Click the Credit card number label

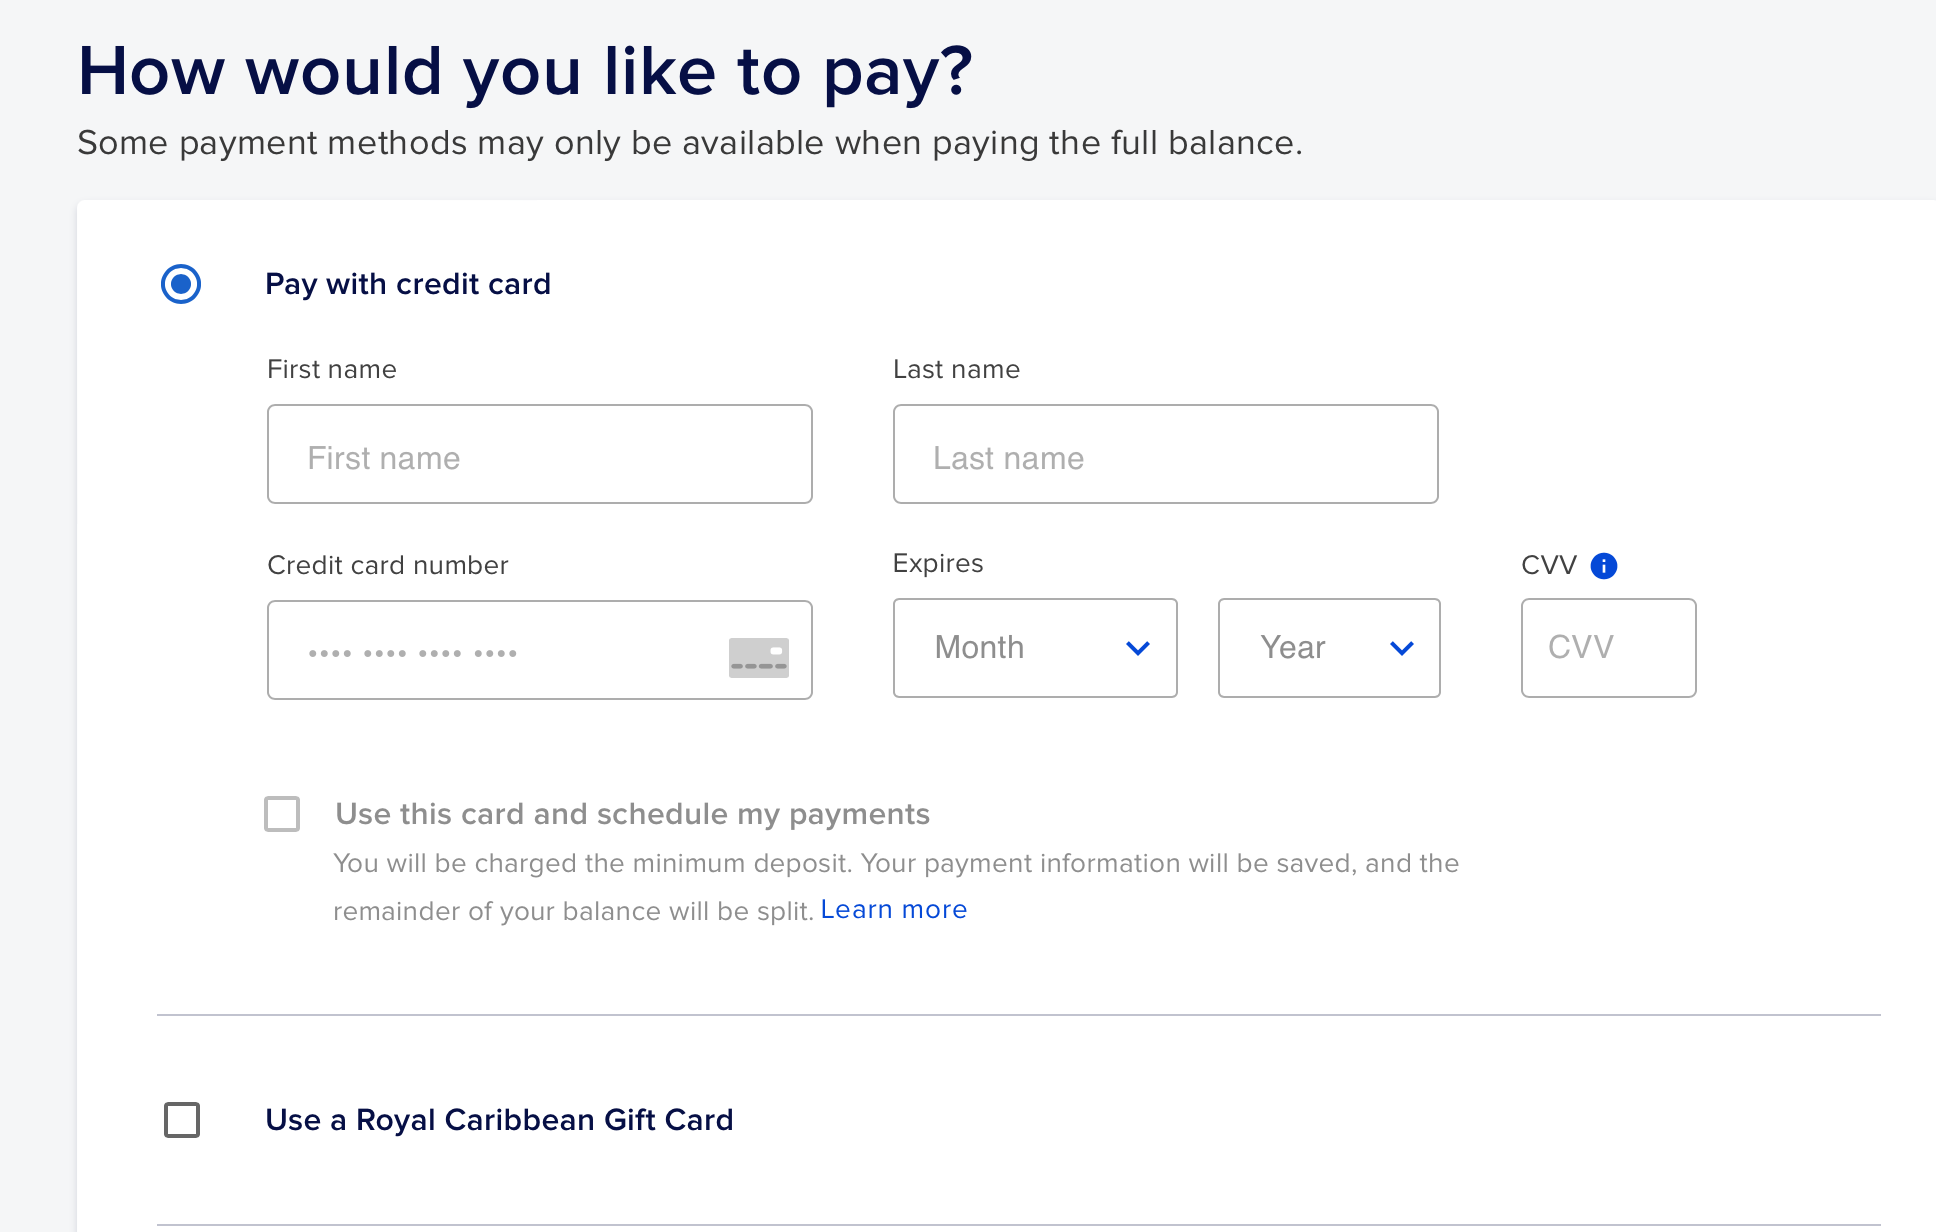(x=388, y=565)
